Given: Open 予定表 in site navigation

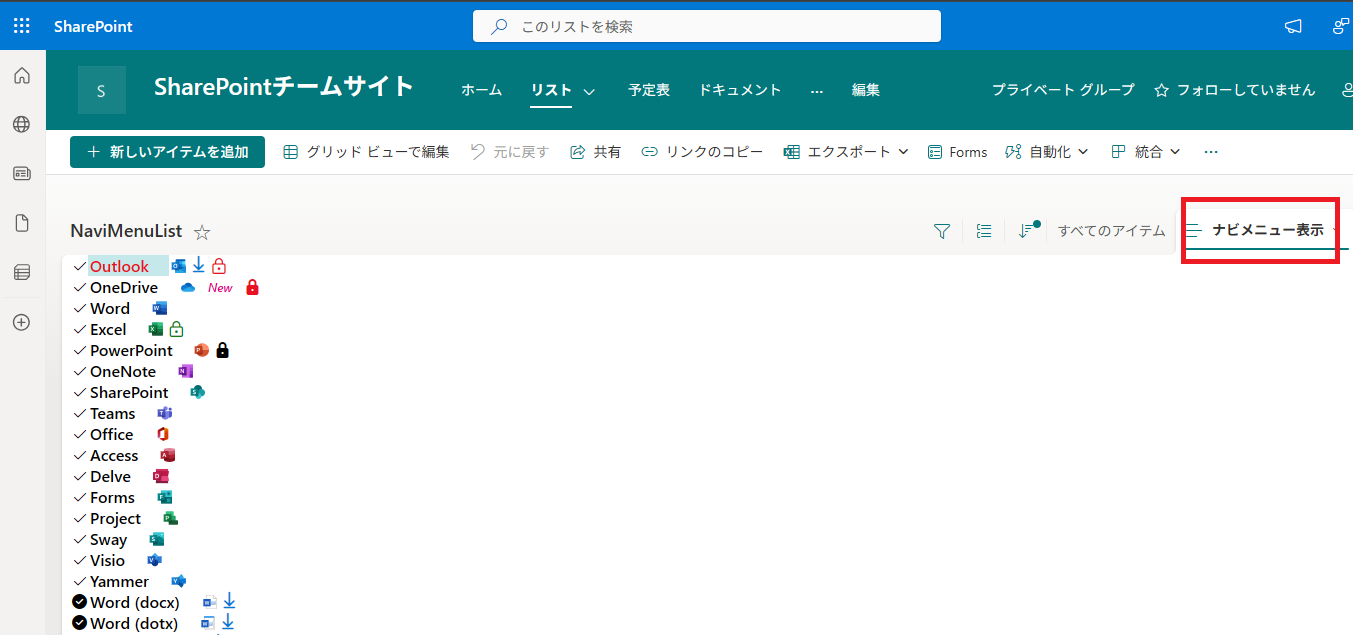Looking at the screenshot, I should [649, 90].
